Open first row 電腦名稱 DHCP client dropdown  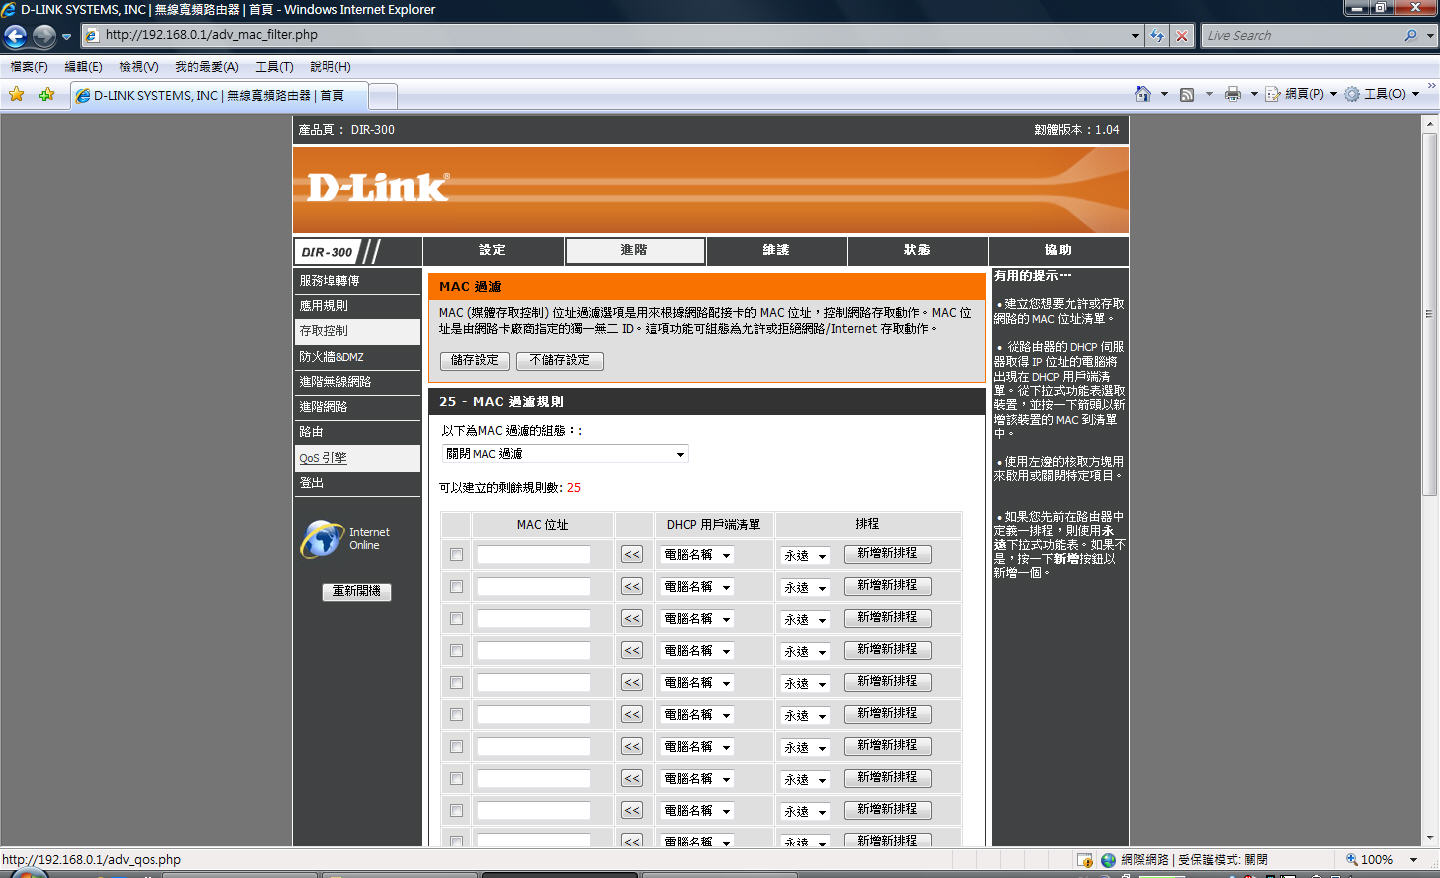point(697,555)
